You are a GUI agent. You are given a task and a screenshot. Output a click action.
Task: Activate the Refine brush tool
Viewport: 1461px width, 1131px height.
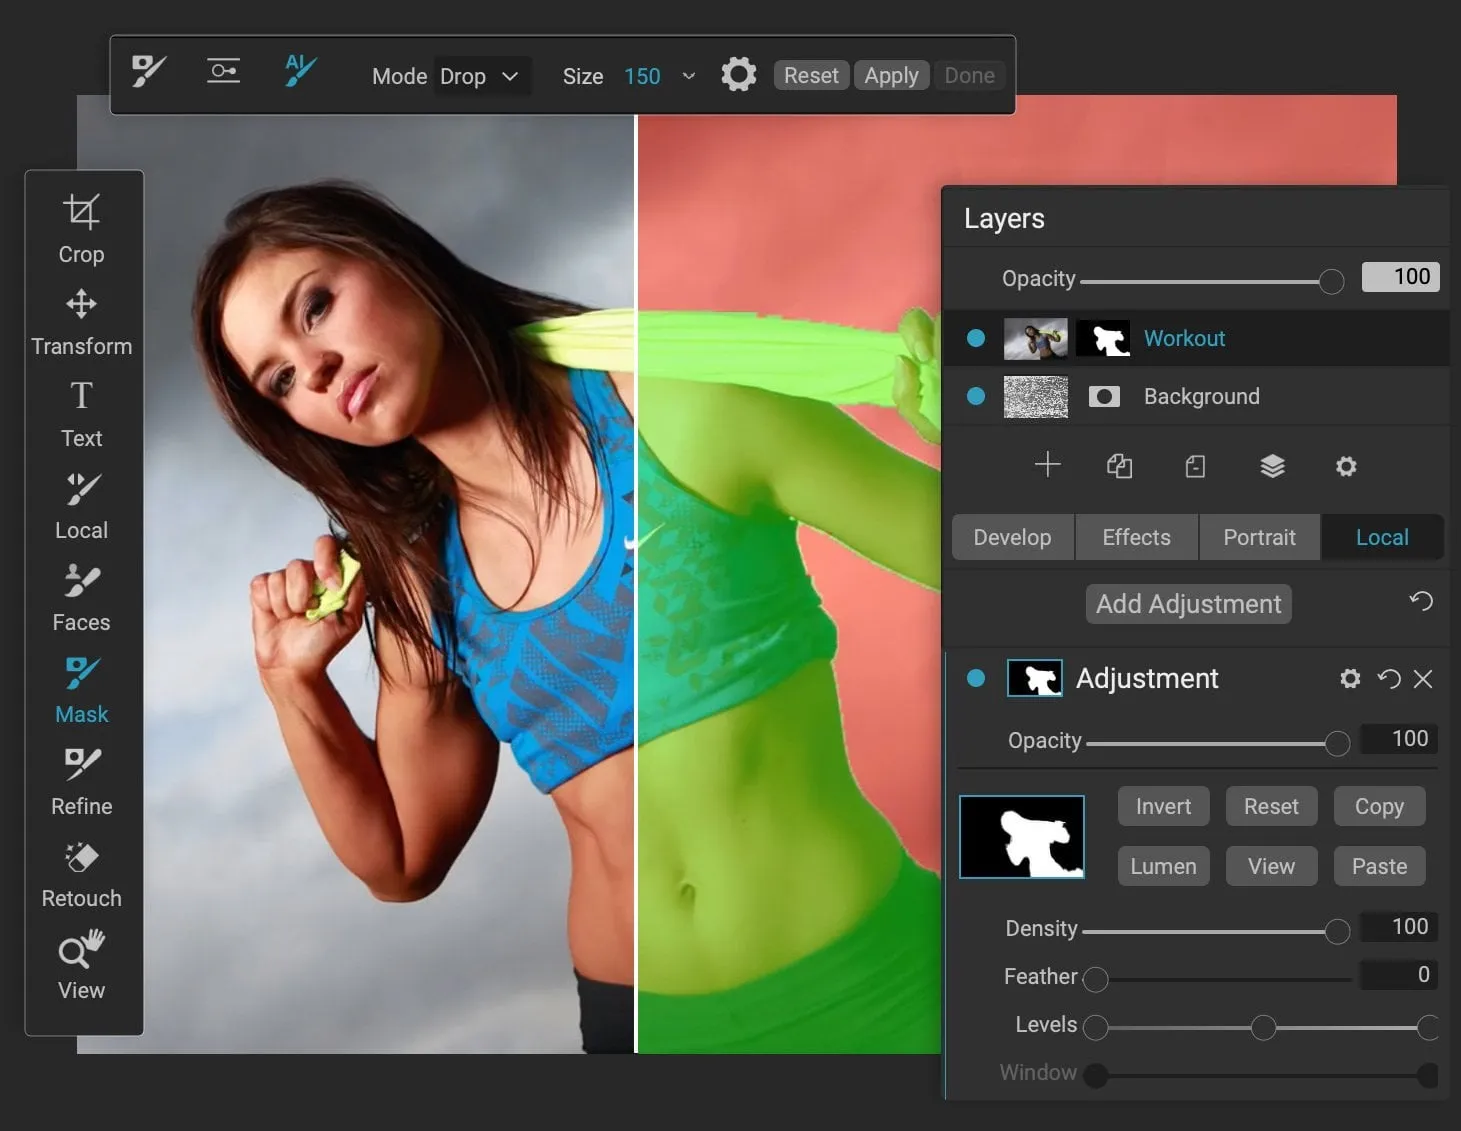pos(81,782)
